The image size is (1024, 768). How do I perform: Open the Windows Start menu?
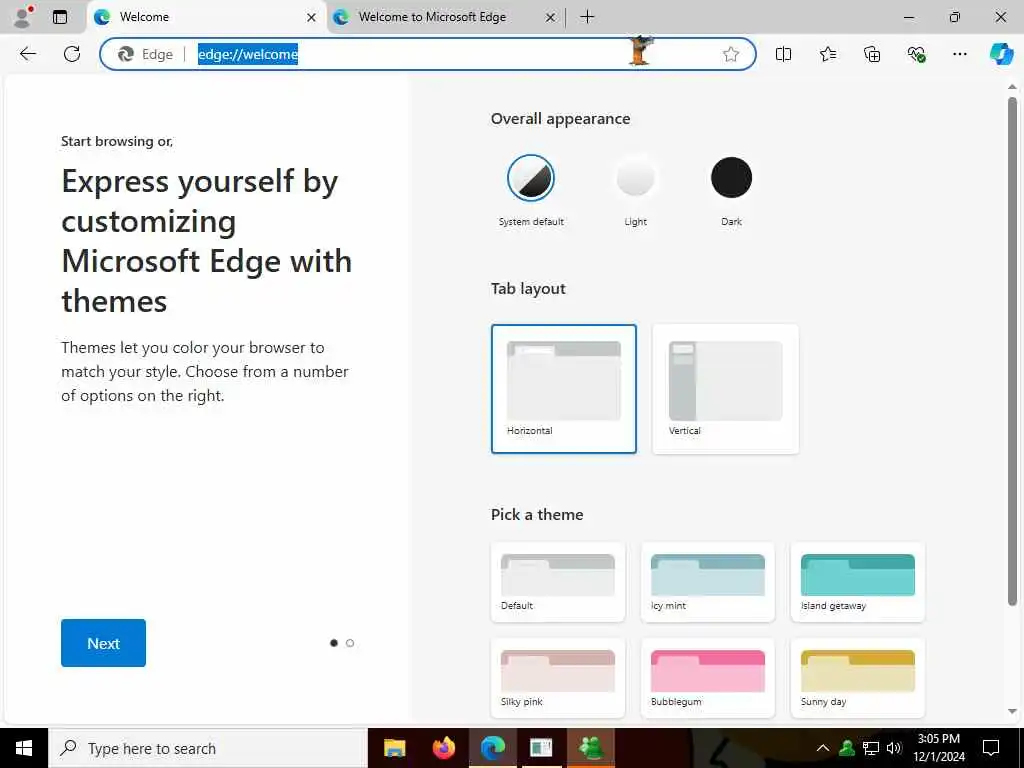click(x=24, y=748)
